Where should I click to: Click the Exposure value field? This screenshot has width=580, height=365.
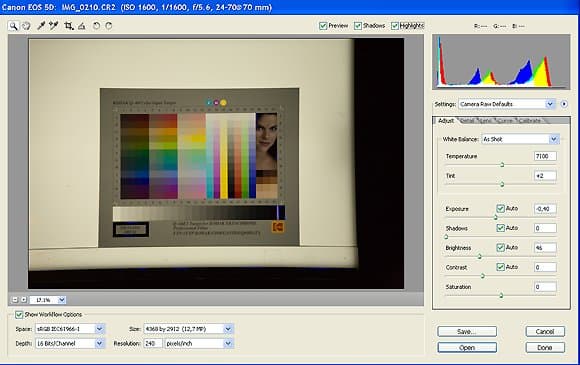(x=545, y=209)
